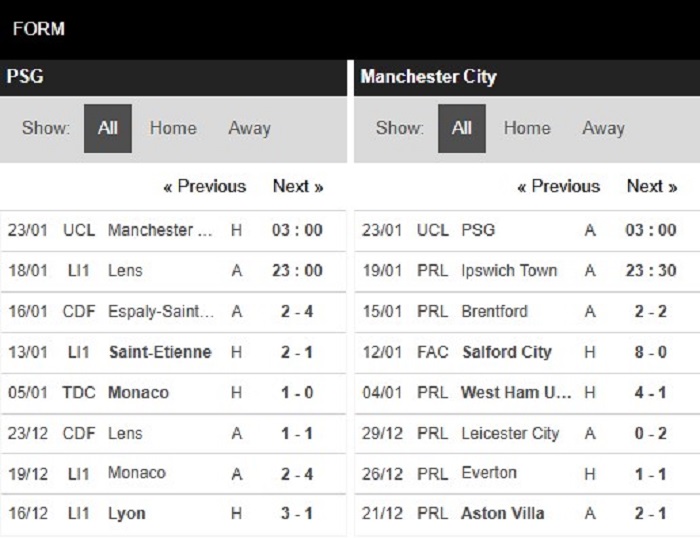This screenshot has width=700, height=538.
Task: Select All filter under Manchester City
Action: (x=462, y=129)
